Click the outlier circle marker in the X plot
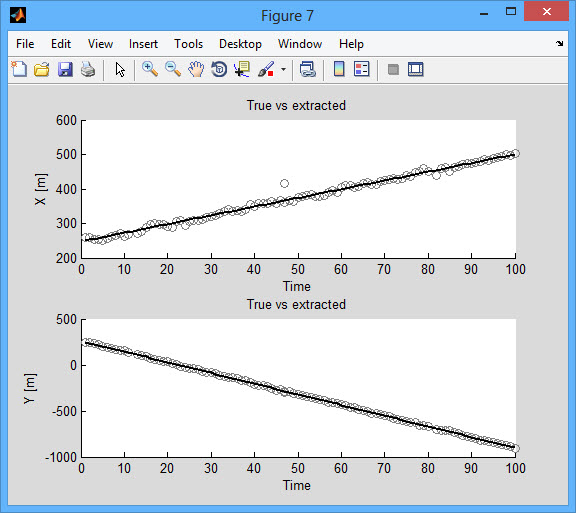The image size is (576, 513). point(284,183)
